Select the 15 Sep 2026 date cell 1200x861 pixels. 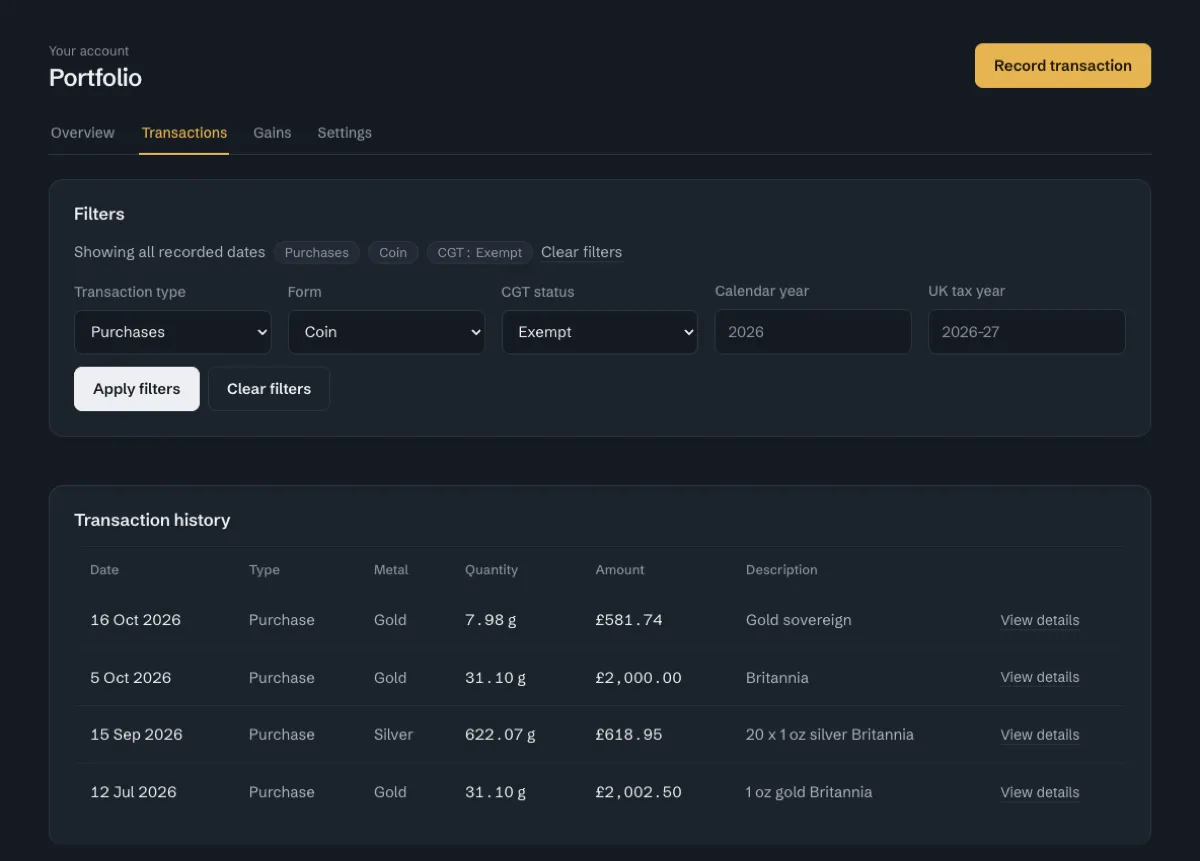click(x=137, y=735)
